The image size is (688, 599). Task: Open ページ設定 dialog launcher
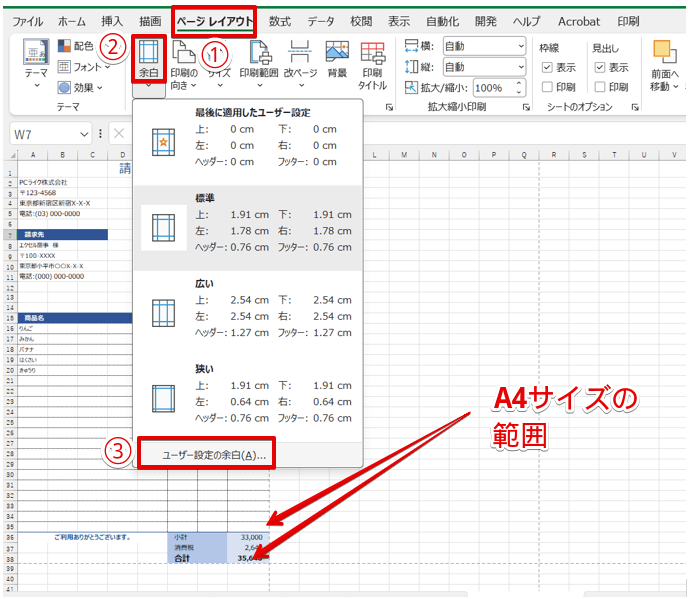point(389,107)
